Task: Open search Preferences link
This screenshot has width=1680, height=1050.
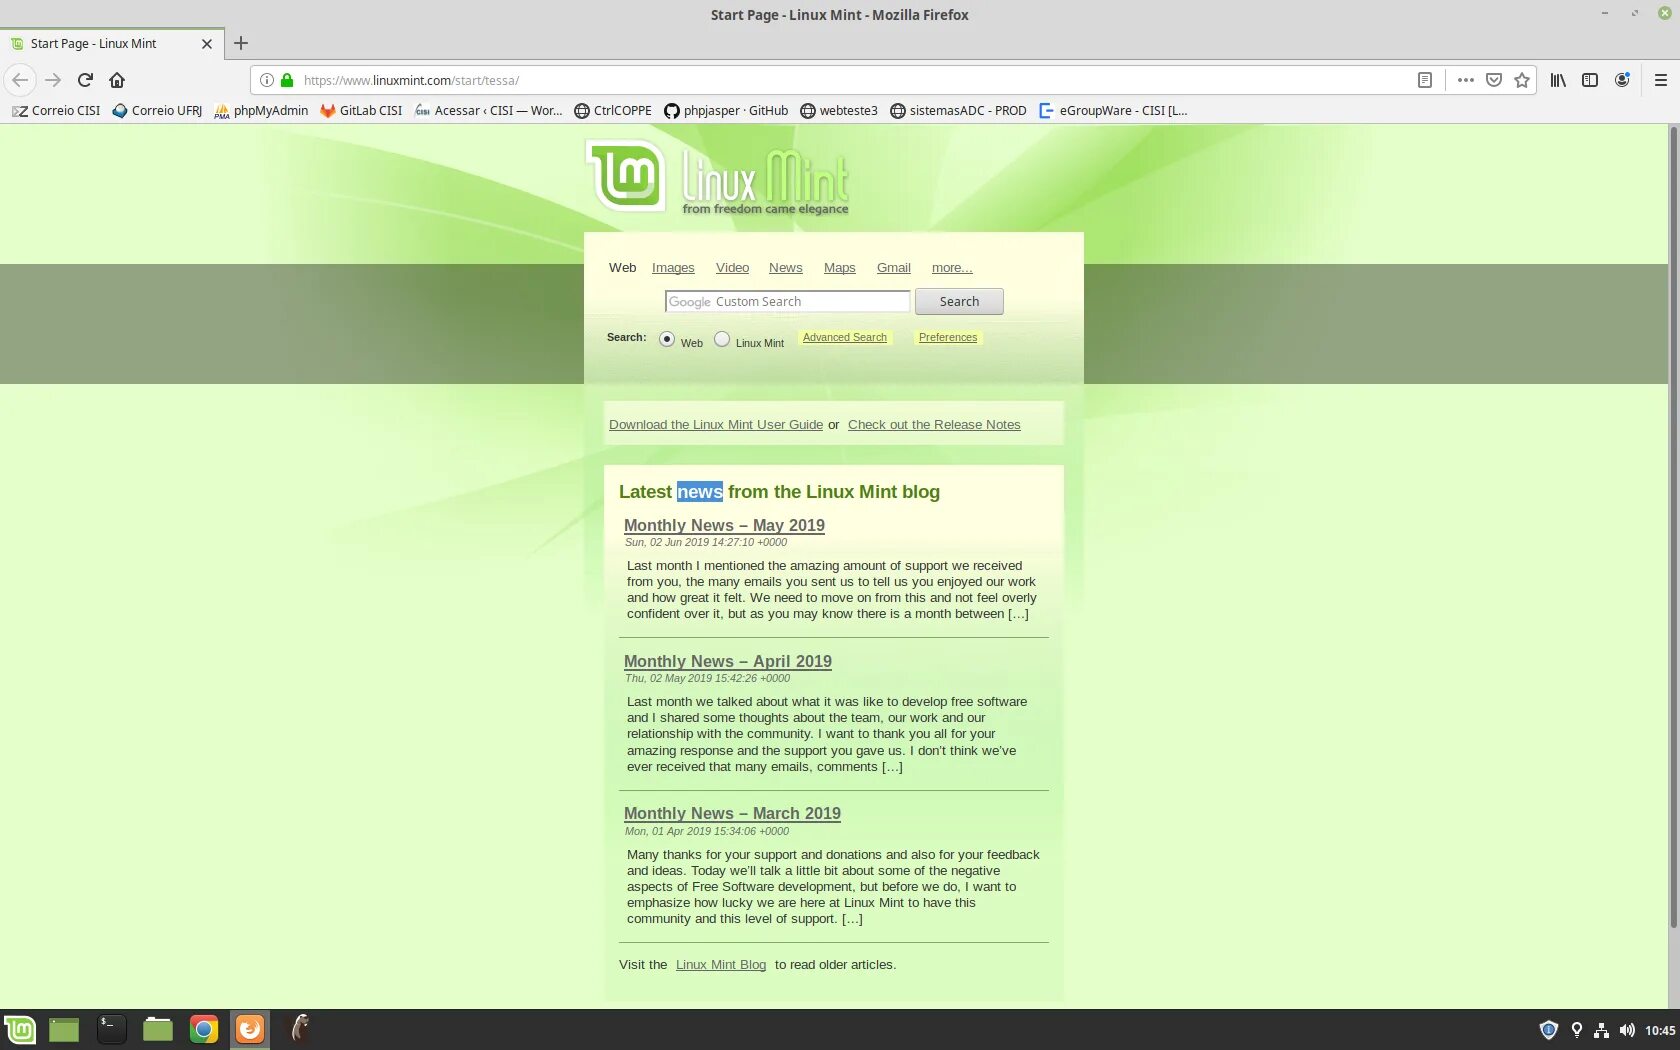Action: click(x=947, y=338)
